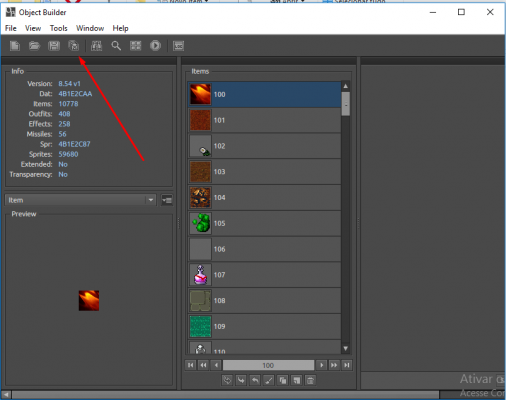
Task: Jump to the last item in the list
Action: click(x=347, y=365)
